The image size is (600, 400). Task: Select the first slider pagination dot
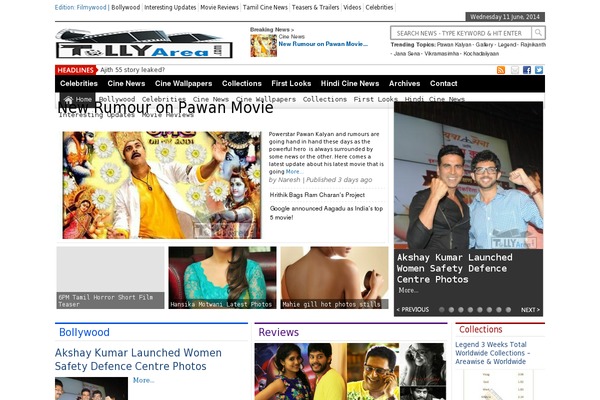pyautogui.click(x=440, y=309)
